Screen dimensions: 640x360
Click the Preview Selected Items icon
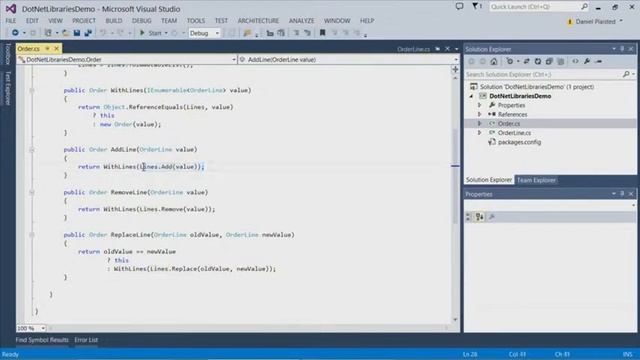(x=599, y=61)
